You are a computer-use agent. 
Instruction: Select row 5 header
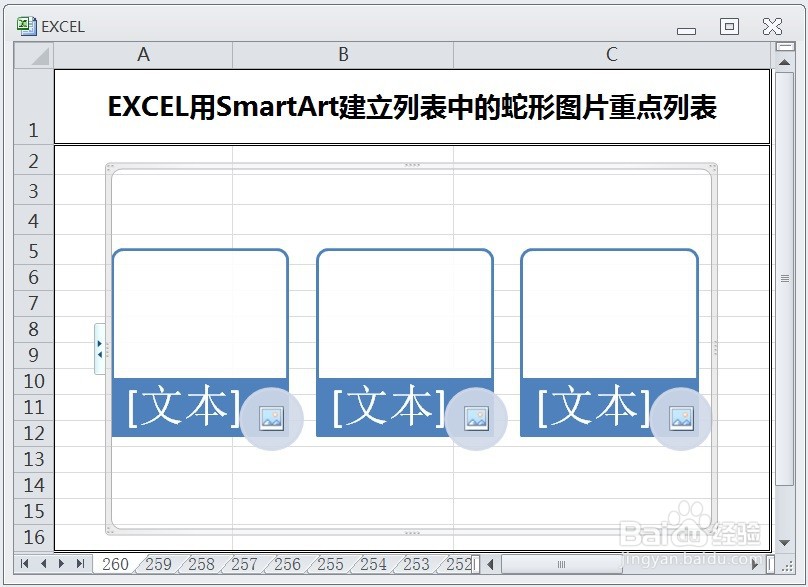33,251
